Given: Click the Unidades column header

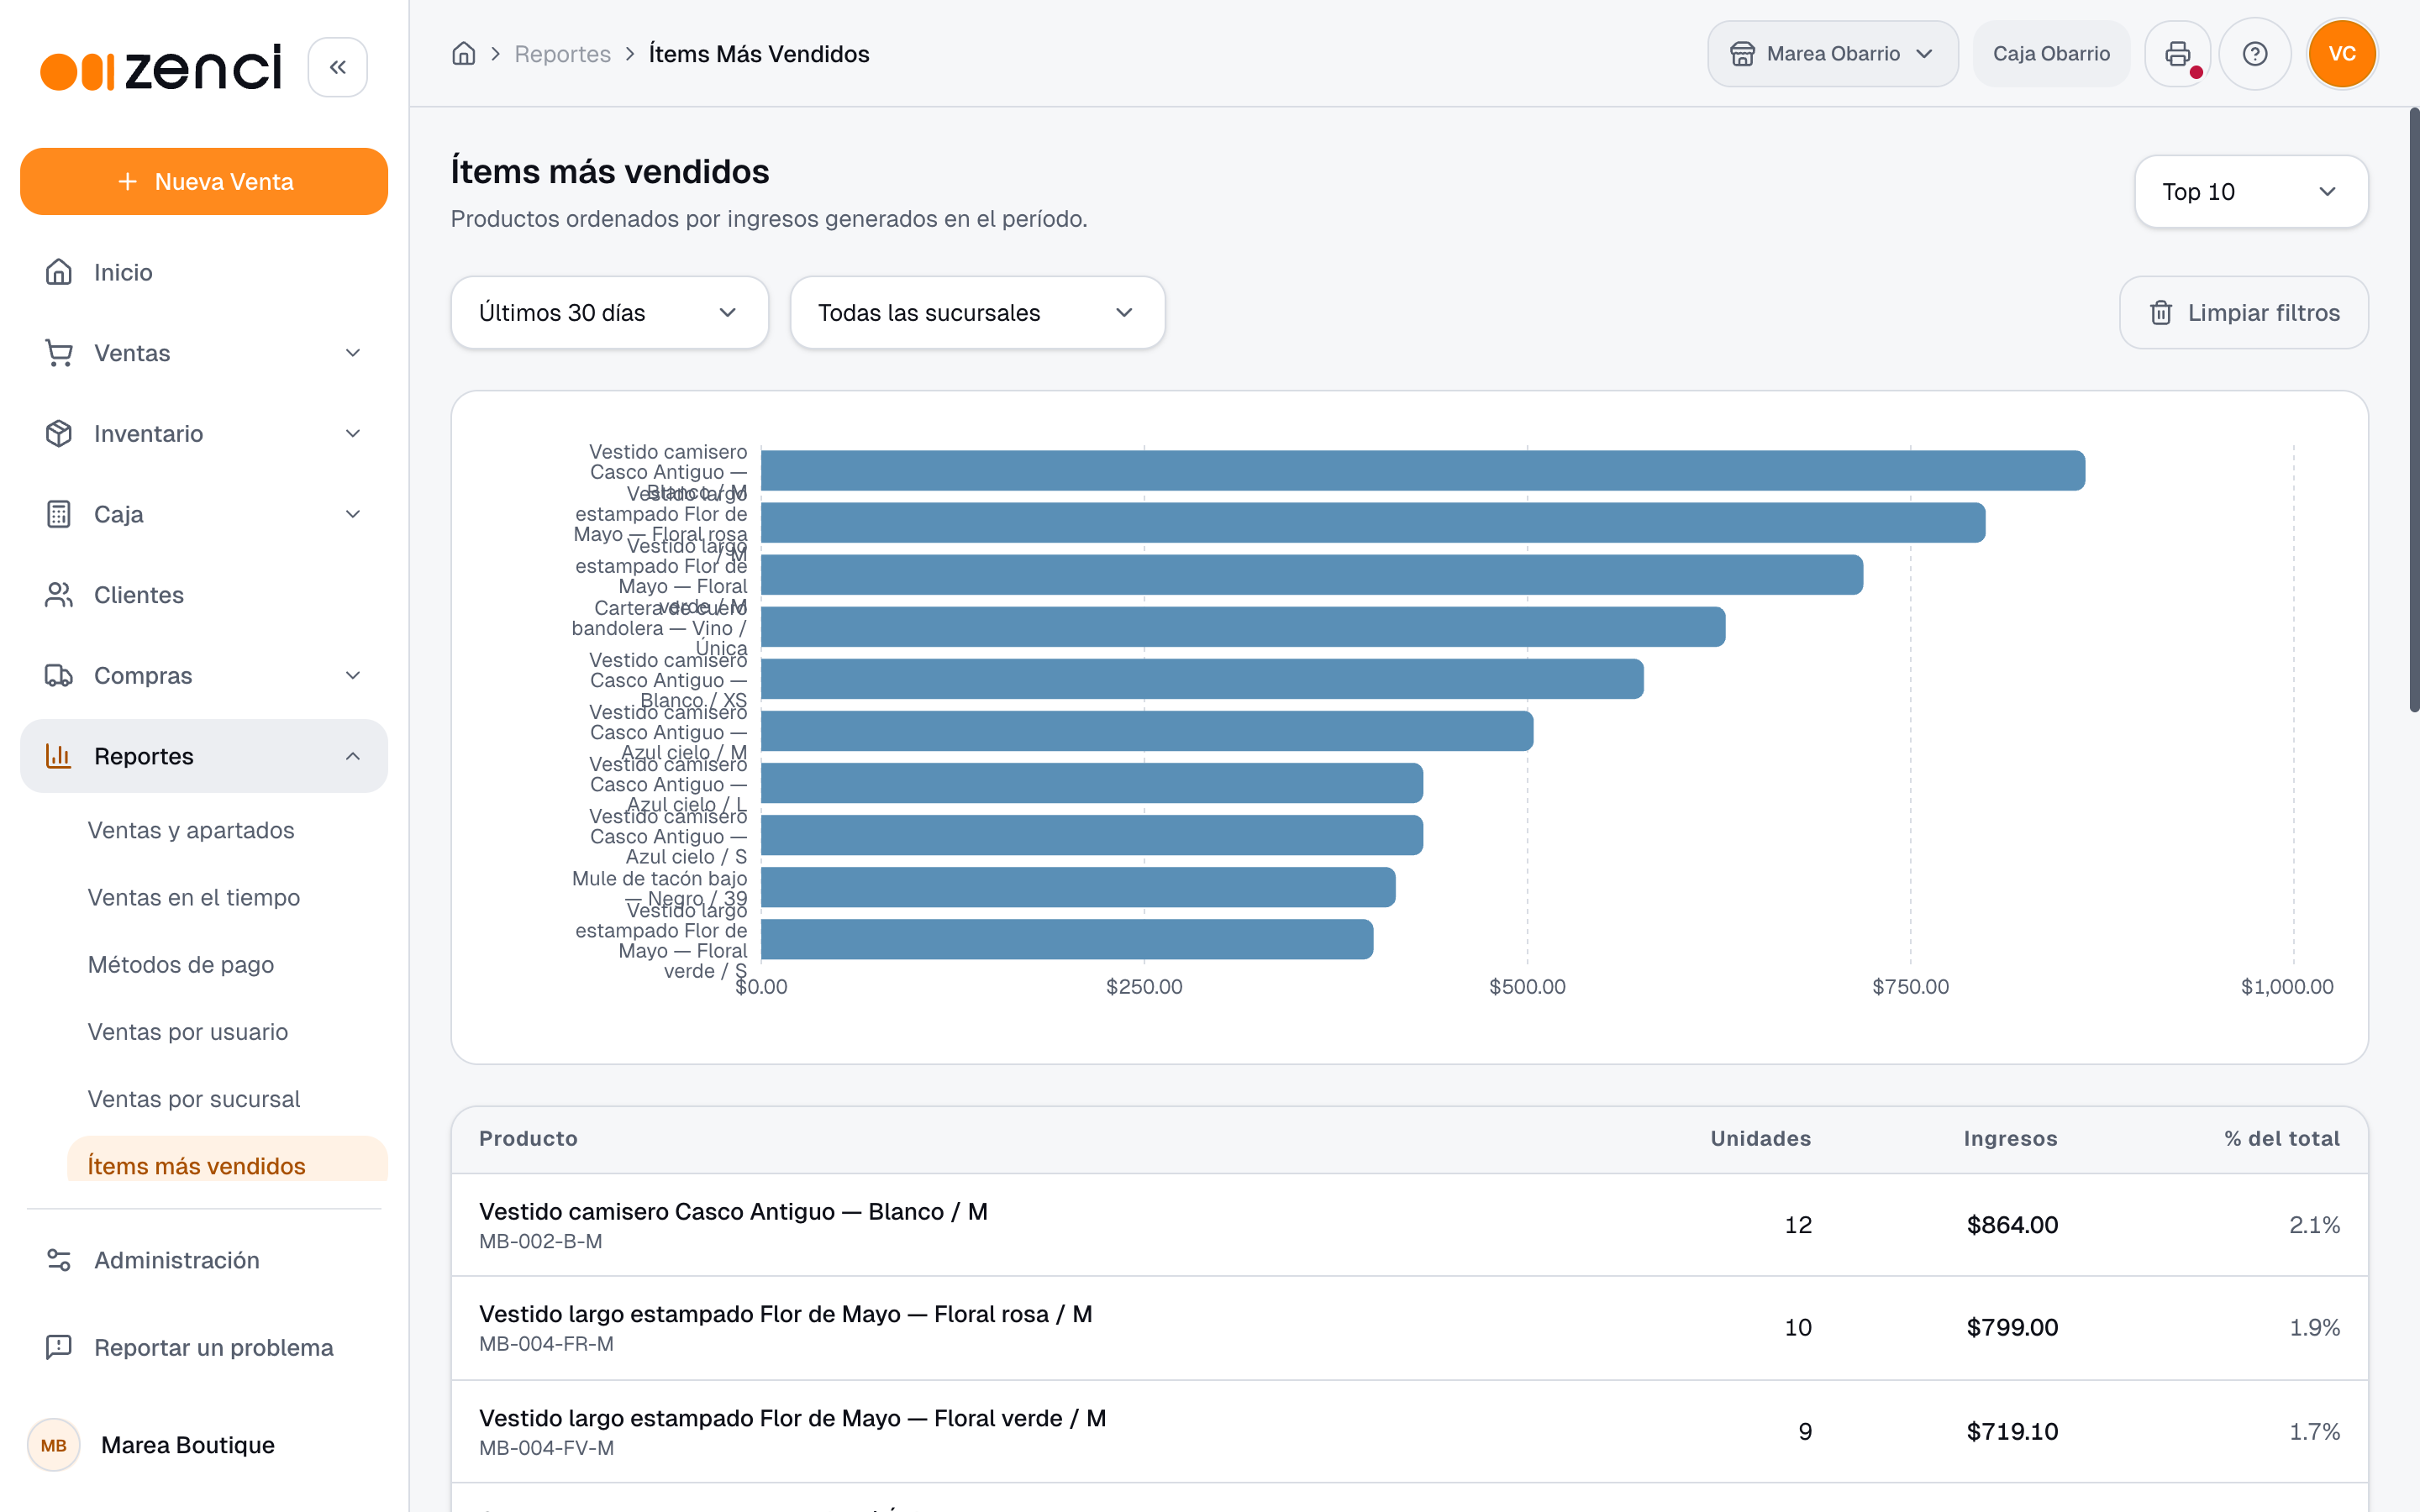Looking at the screenshot, I should click(1760, 1138).
